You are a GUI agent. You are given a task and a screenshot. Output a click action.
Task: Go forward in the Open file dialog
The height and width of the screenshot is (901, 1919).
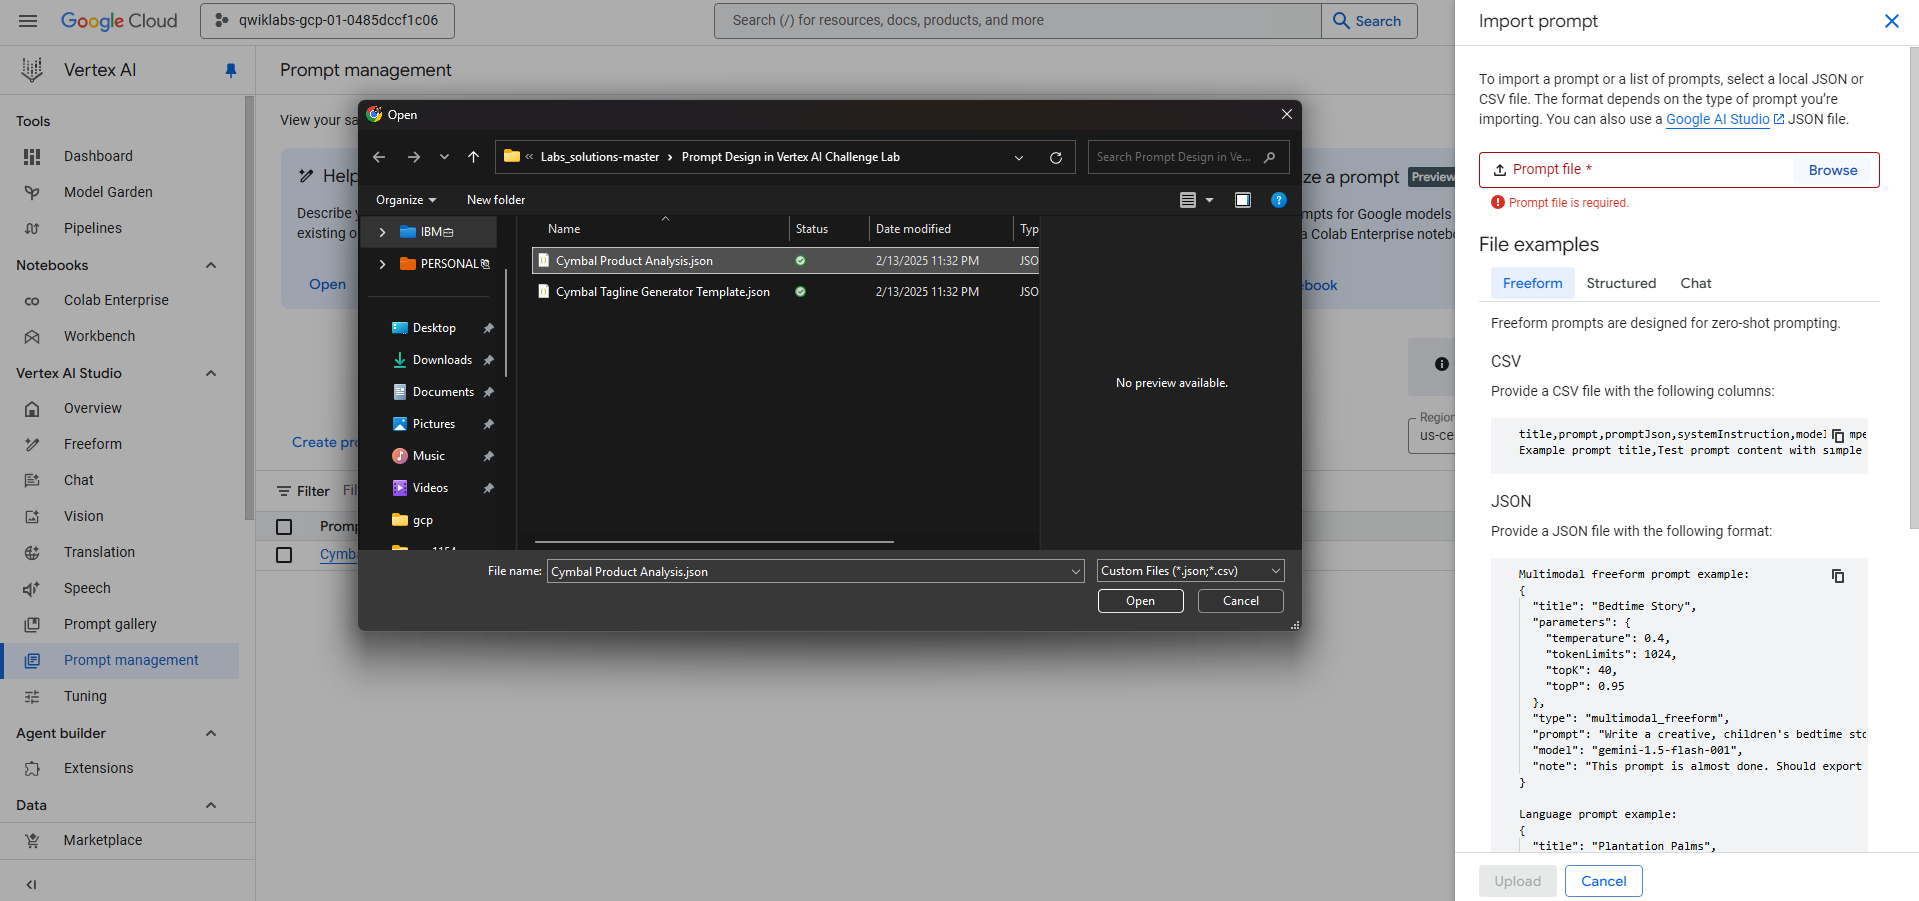pyautogui.click(x=414, y=157)
